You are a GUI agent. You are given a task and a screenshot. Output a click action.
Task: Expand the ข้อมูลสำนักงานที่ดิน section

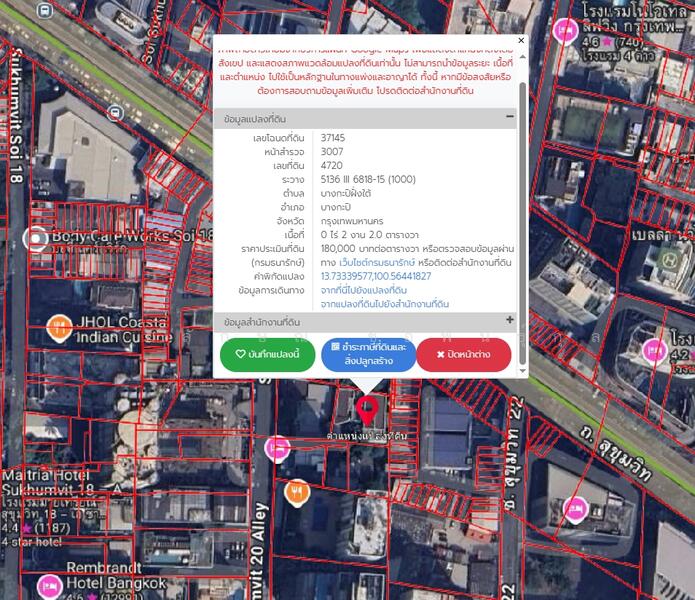tap(510, 321)
